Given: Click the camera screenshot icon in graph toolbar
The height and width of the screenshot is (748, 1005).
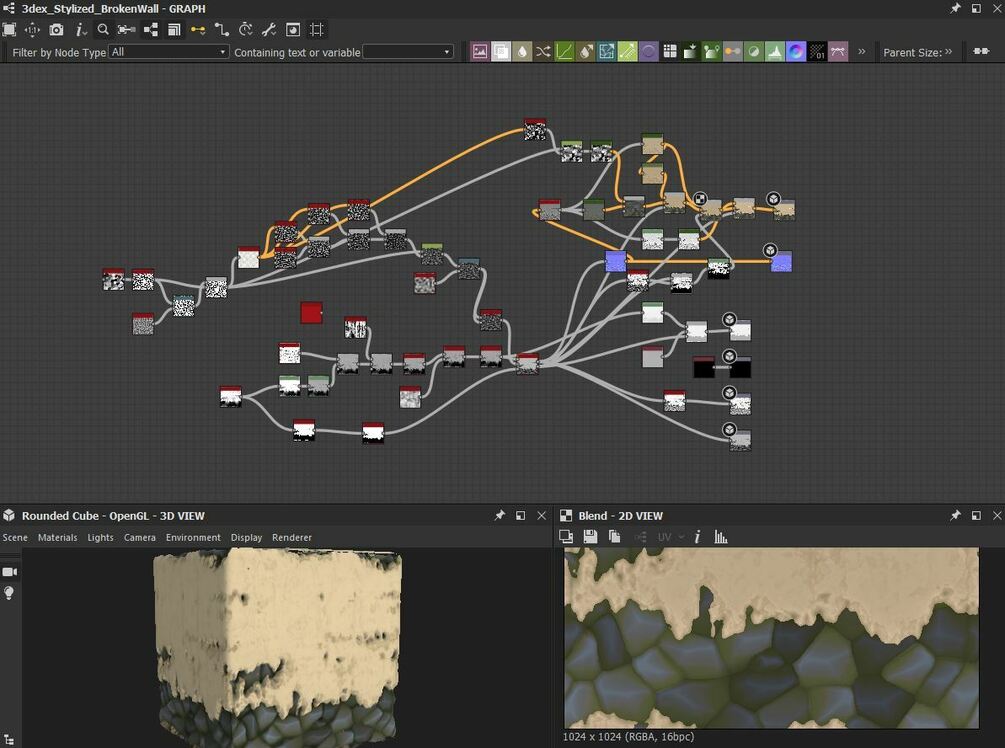Looking at the screenshot, I should point(56,30).
